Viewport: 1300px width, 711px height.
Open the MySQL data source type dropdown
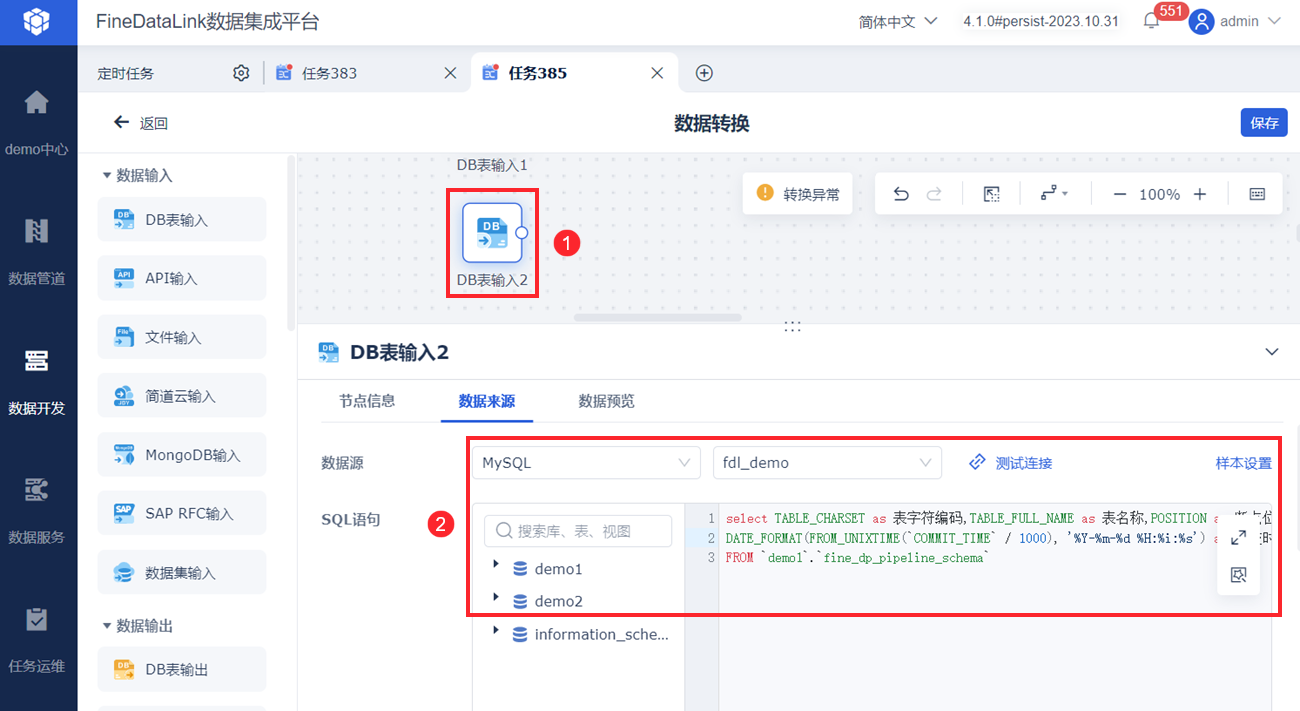click(x=587, y=463)
